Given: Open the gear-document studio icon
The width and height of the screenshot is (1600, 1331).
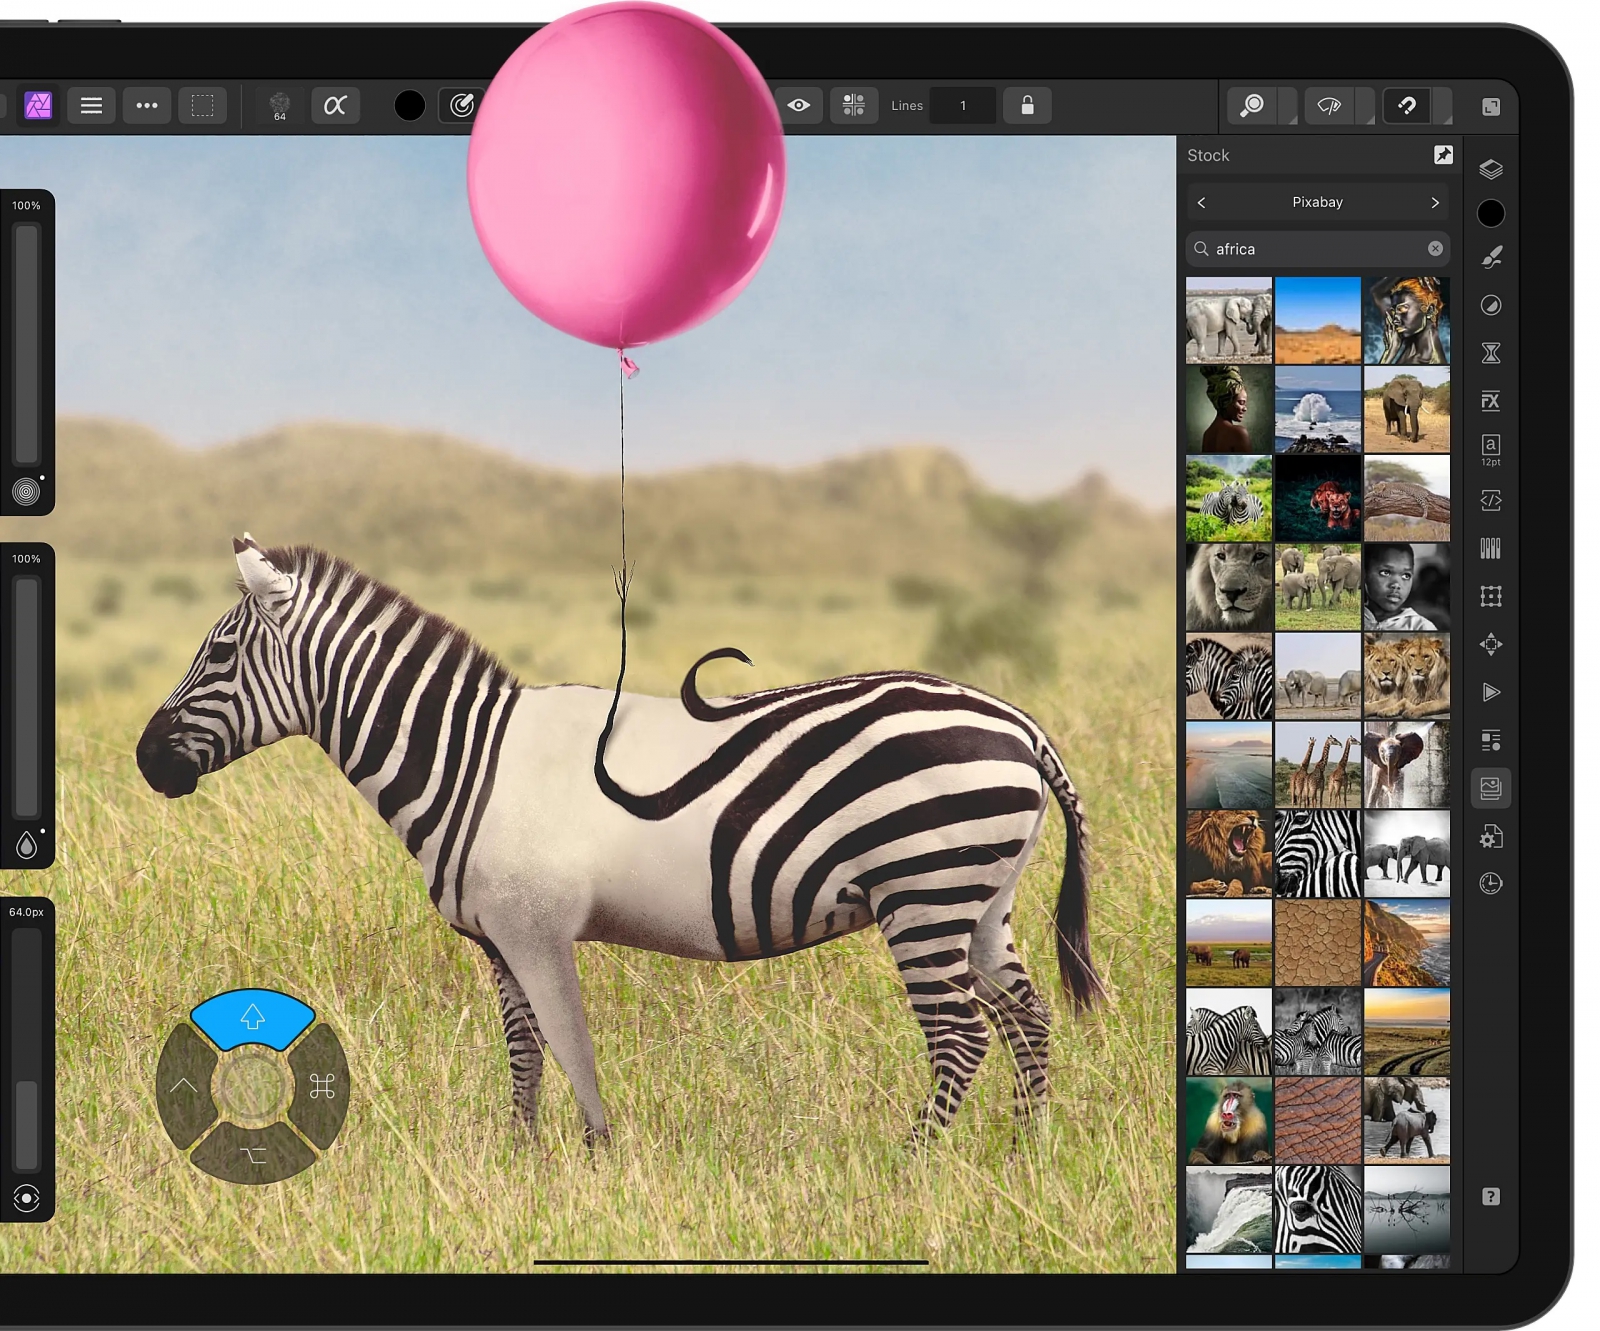Looking at the screenshot, I should click(1491, 836).
